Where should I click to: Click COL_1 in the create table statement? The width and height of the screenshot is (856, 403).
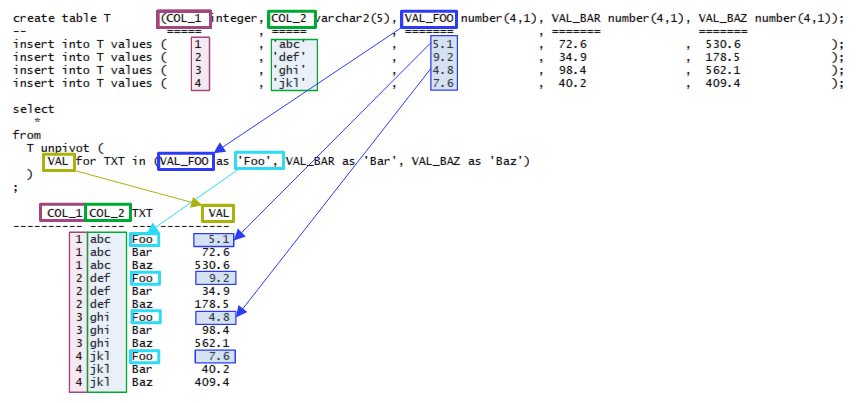click(x=184, y=19)
